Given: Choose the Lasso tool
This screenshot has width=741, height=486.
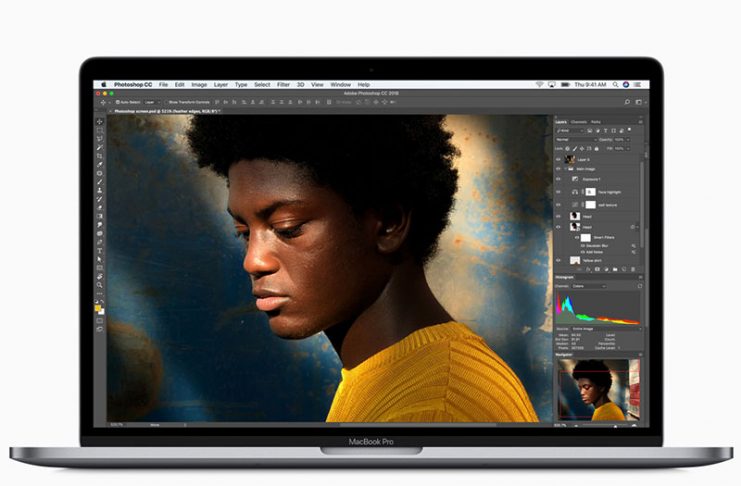Looking at the screenshot, I should (x=100, y=138).
